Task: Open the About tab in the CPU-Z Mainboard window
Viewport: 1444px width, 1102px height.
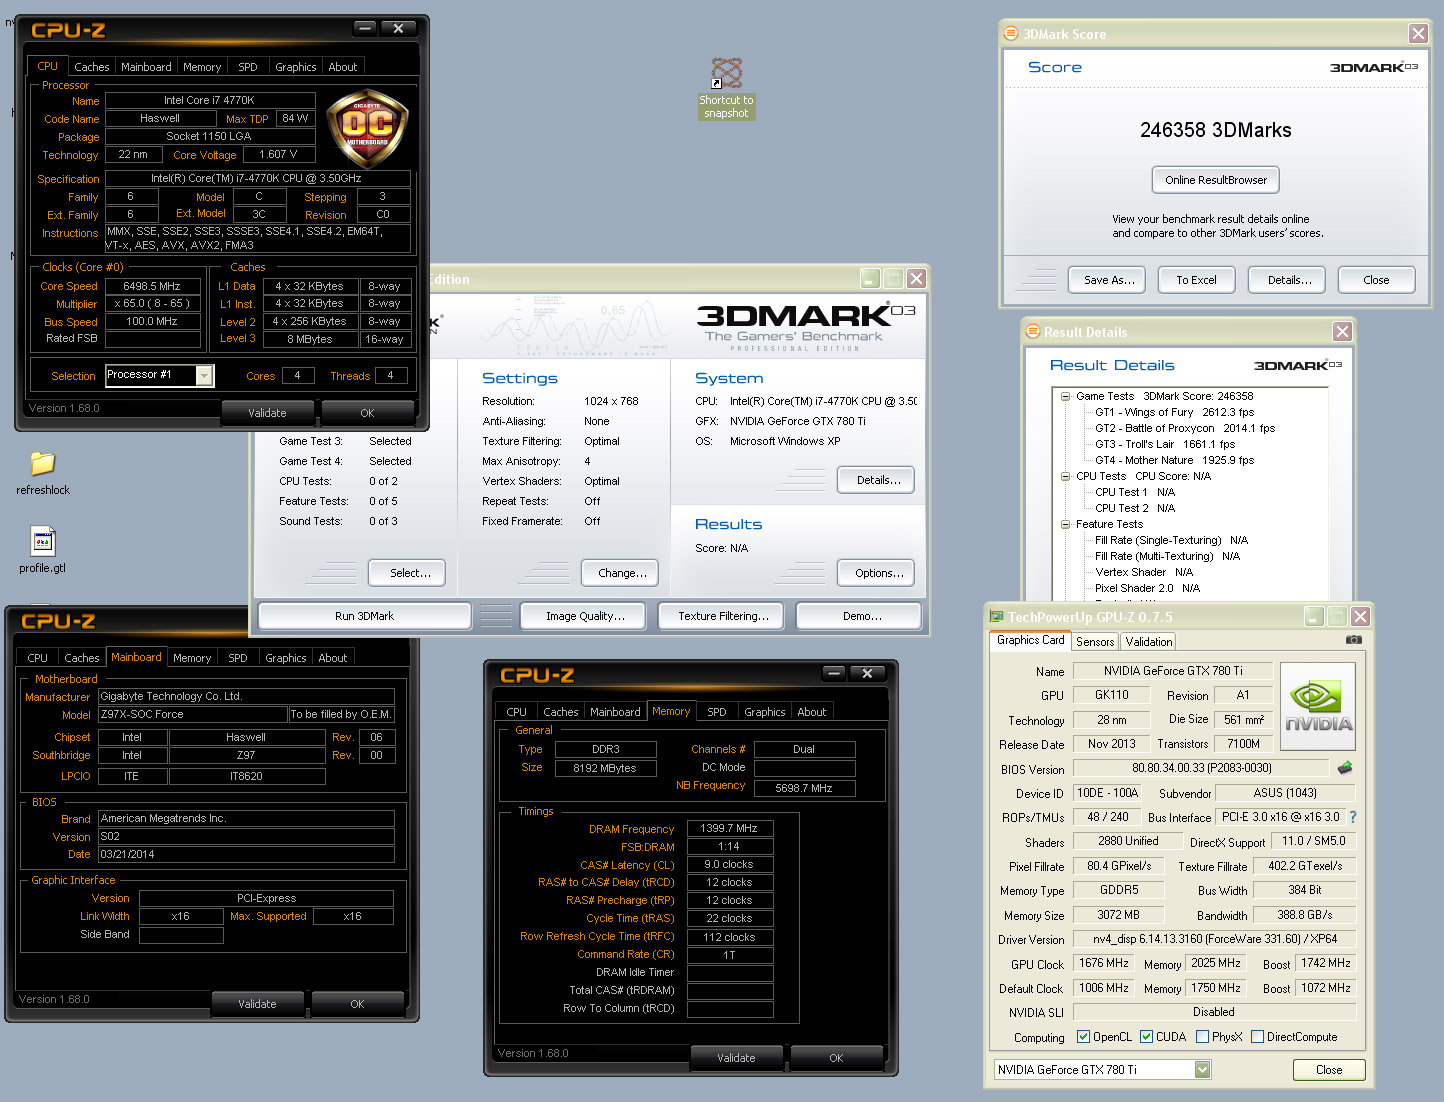Action: tap(333, 658)
